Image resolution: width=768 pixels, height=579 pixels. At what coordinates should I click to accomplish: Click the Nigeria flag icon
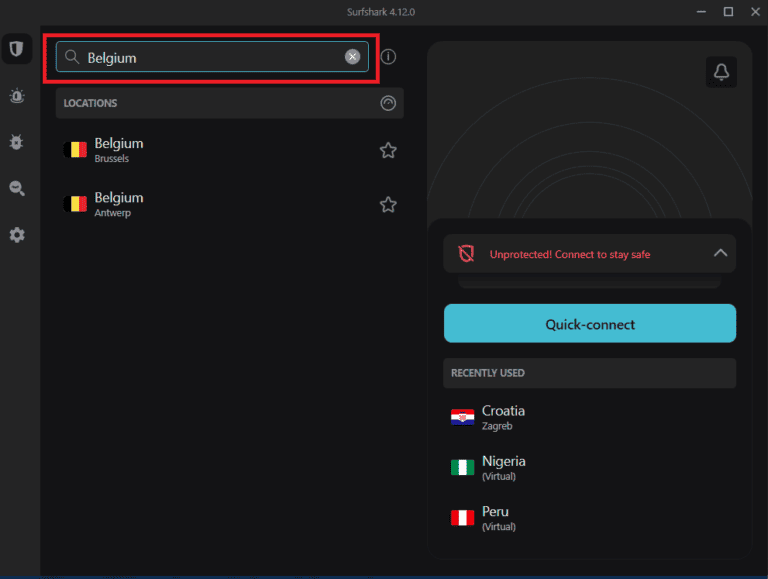click(x=462, y=467)
